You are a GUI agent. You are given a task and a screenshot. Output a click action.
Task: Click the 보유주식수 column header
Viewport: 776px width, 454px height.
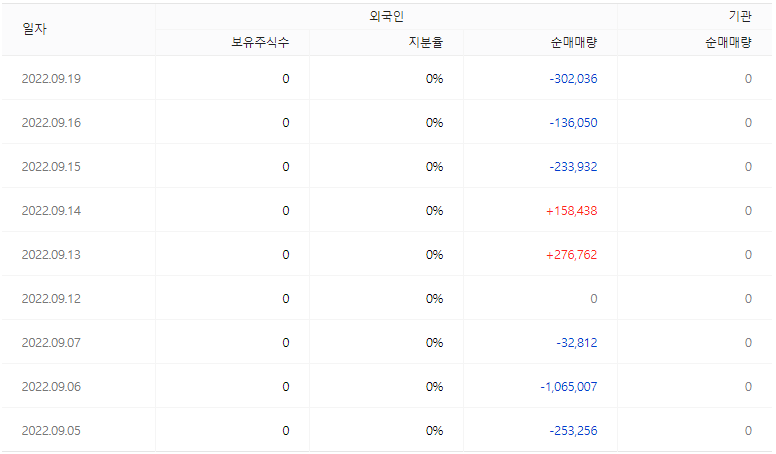[260, 43]
